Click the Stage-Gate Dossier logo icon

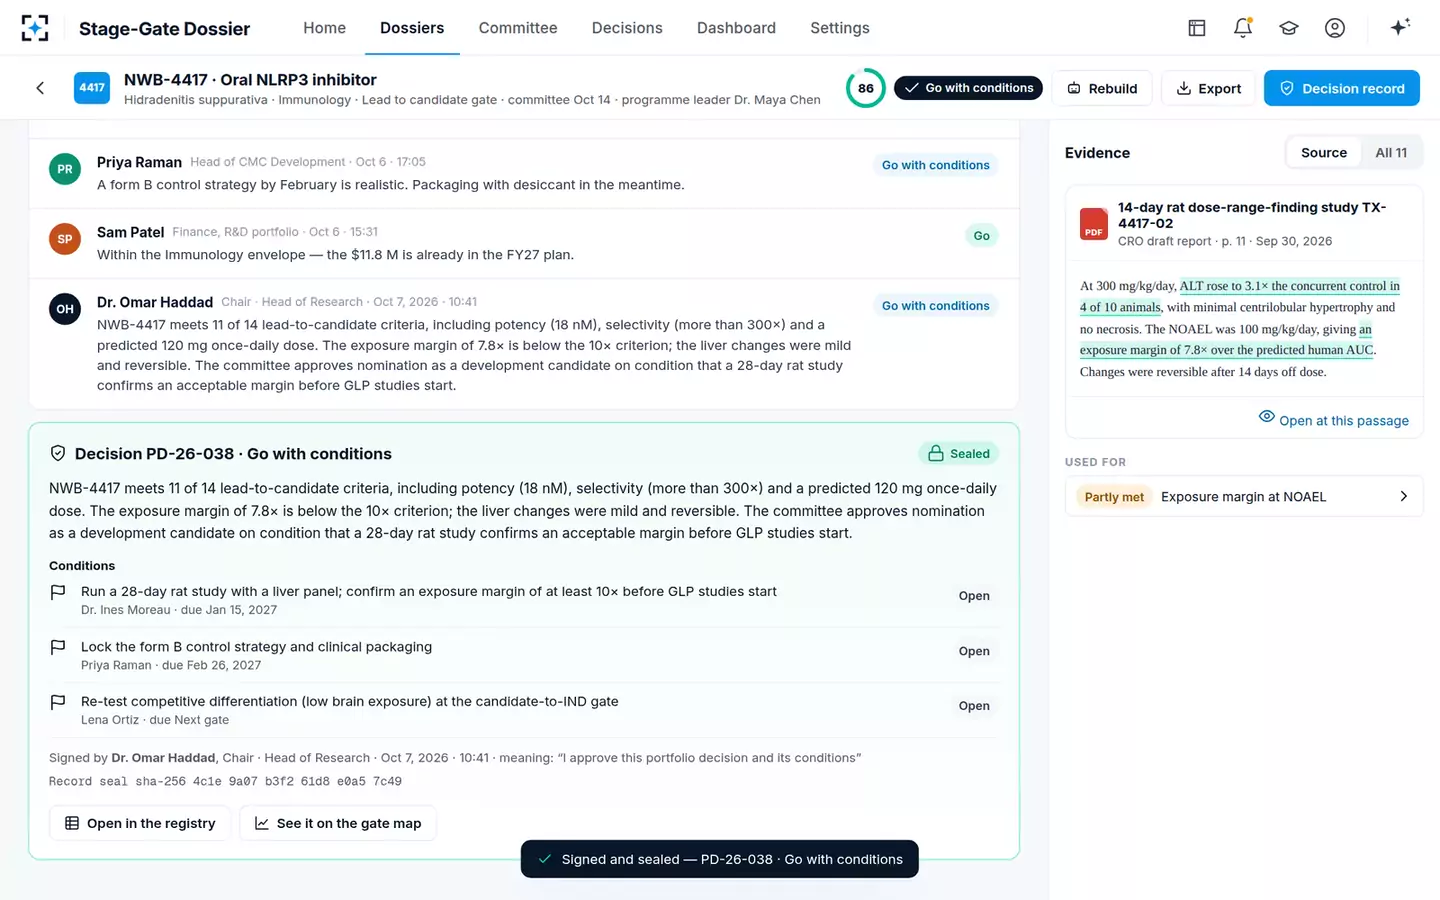coord(35,28)
